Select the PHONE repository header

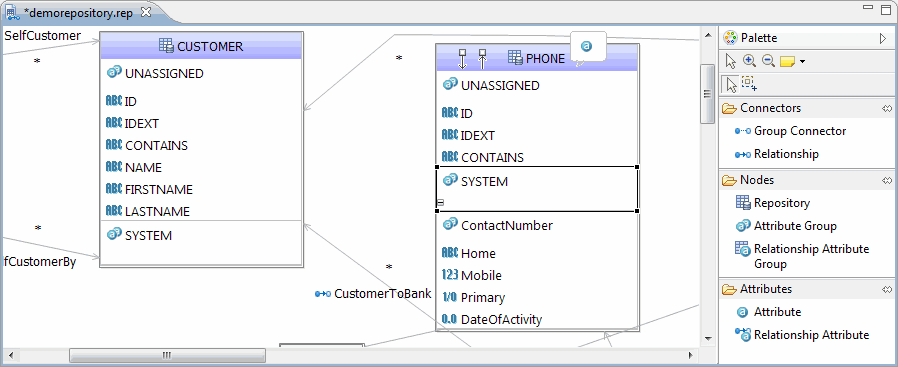[537, 58]
